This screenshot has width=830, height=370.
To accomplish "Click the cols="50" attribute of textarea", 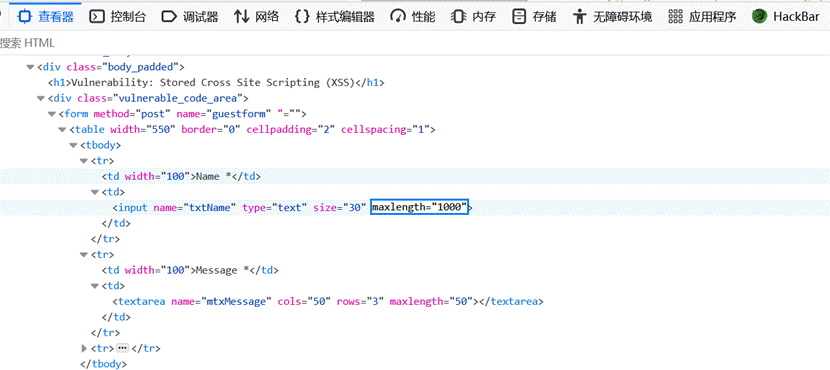I will coord(303,301).
